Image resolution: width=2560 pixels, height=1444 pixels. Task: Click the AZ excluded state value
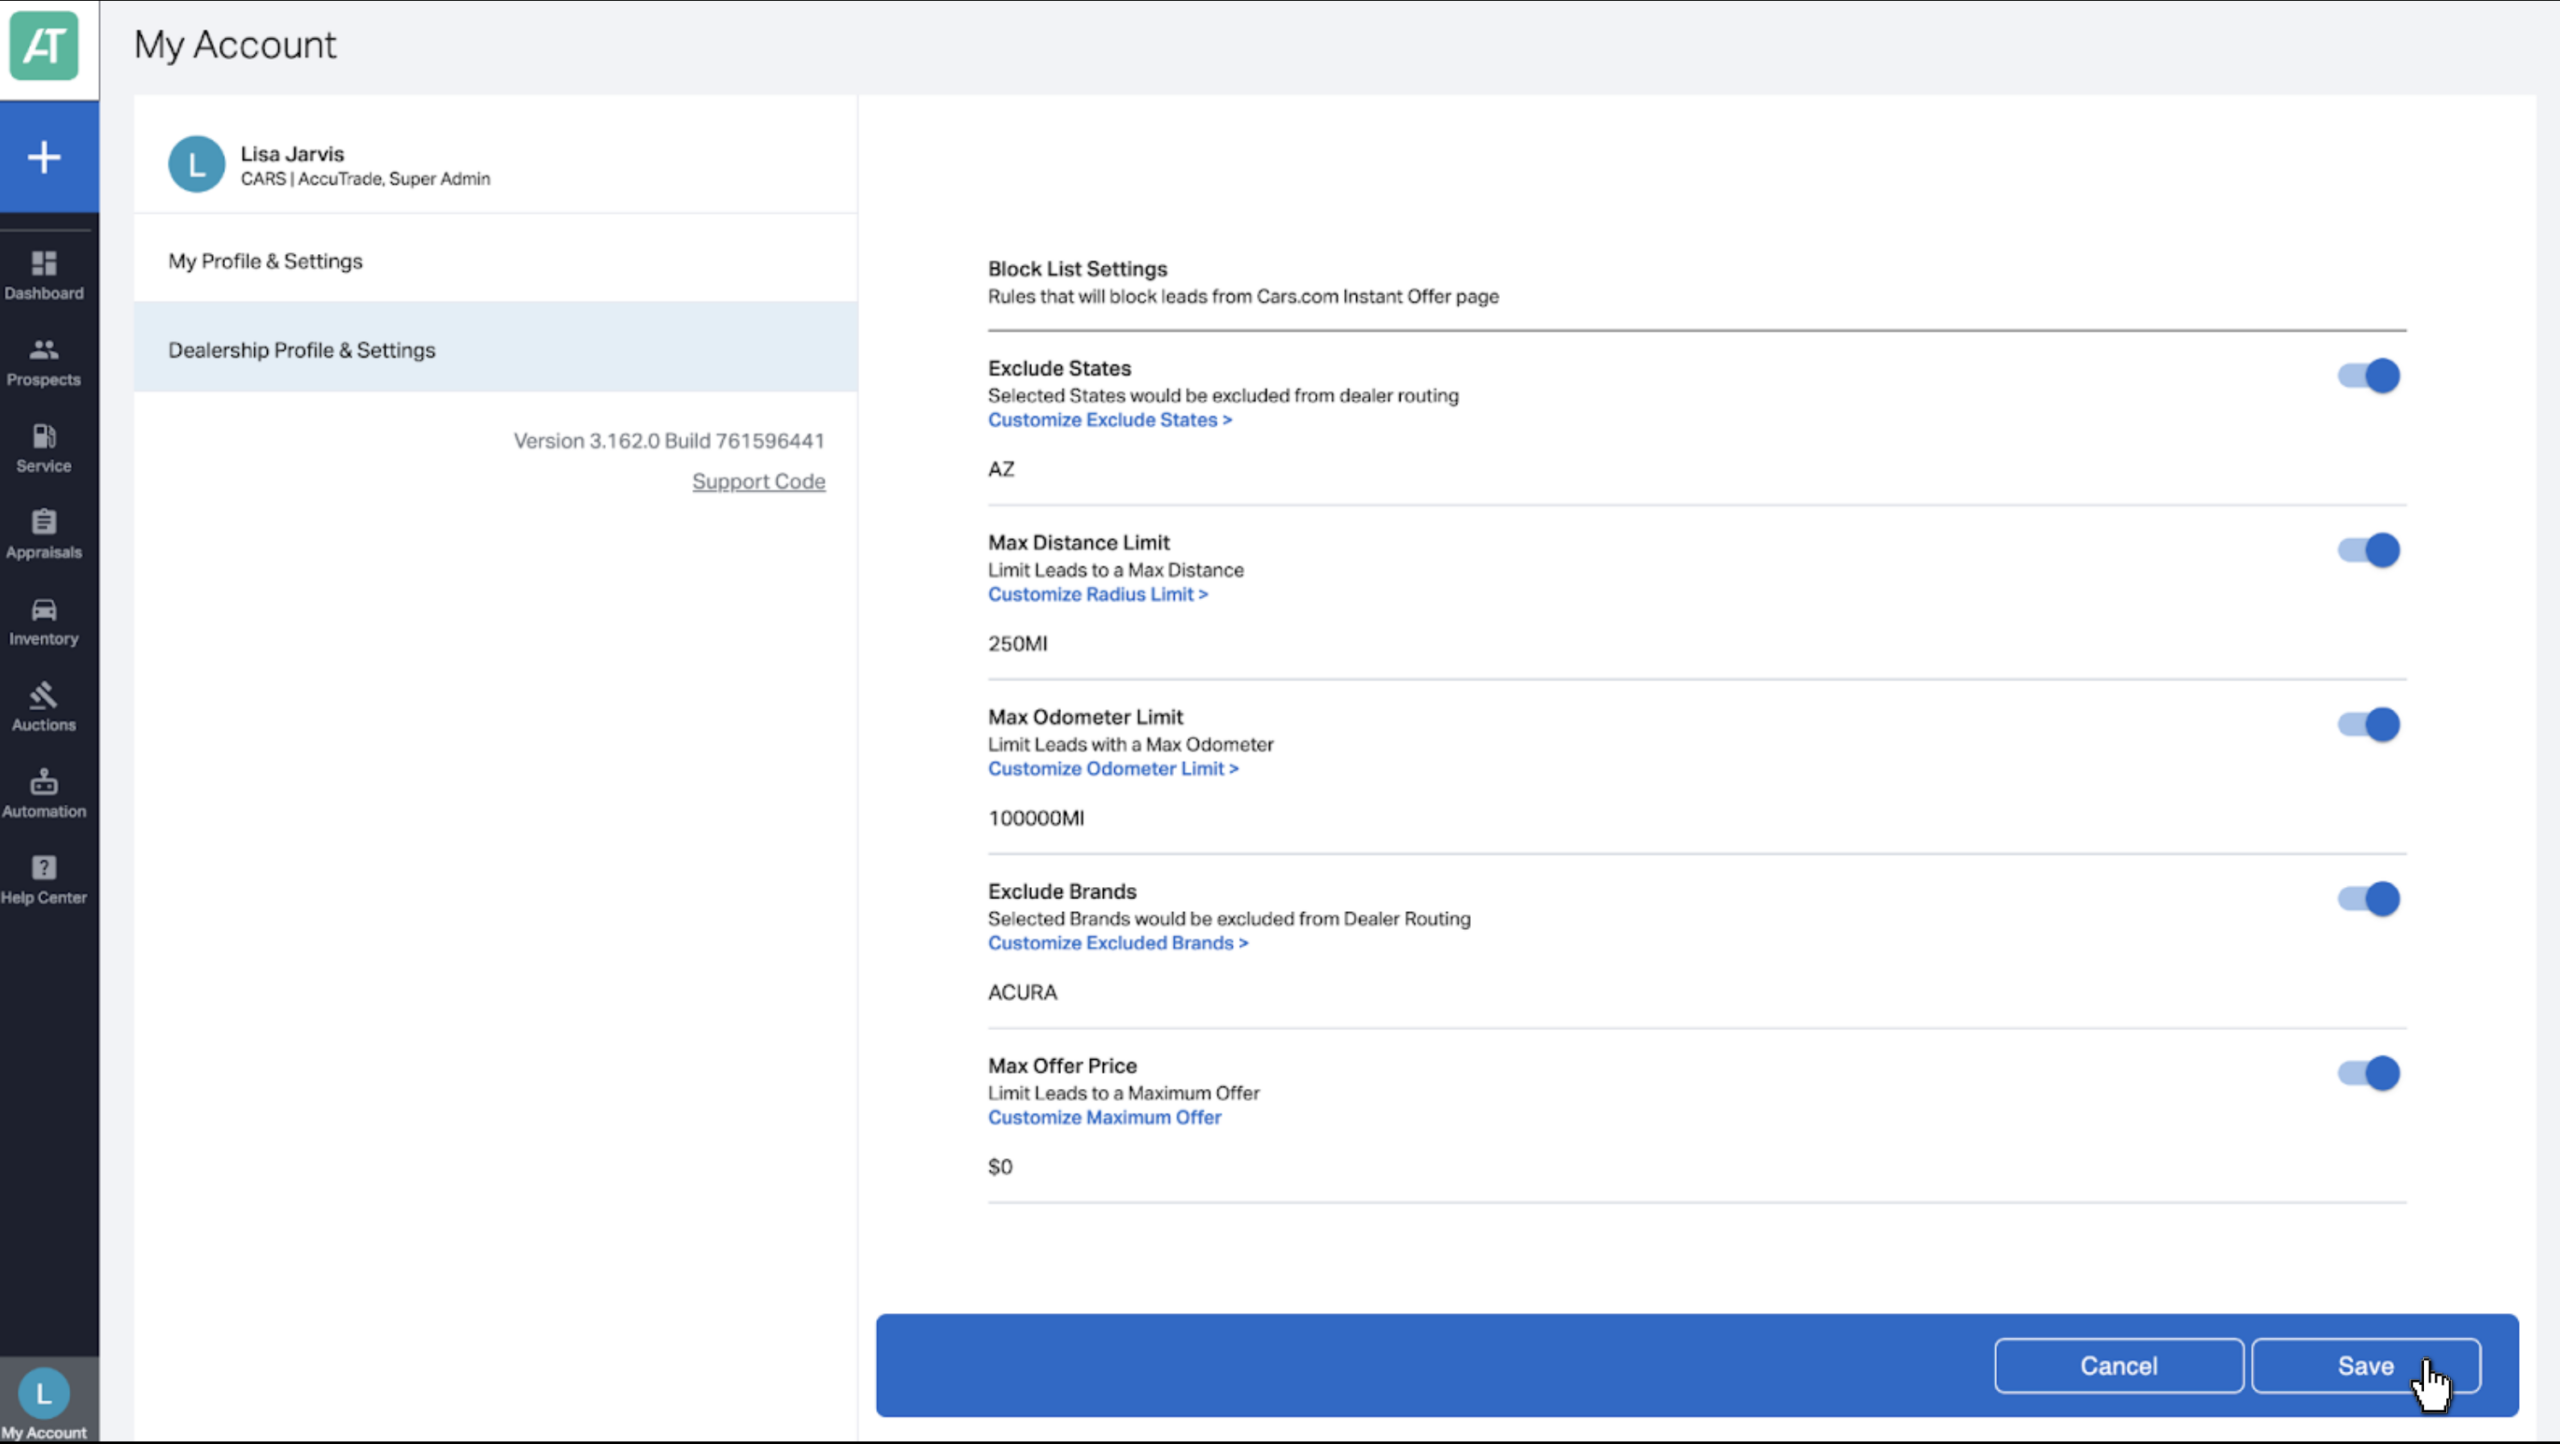click(x=1001, y=469)
